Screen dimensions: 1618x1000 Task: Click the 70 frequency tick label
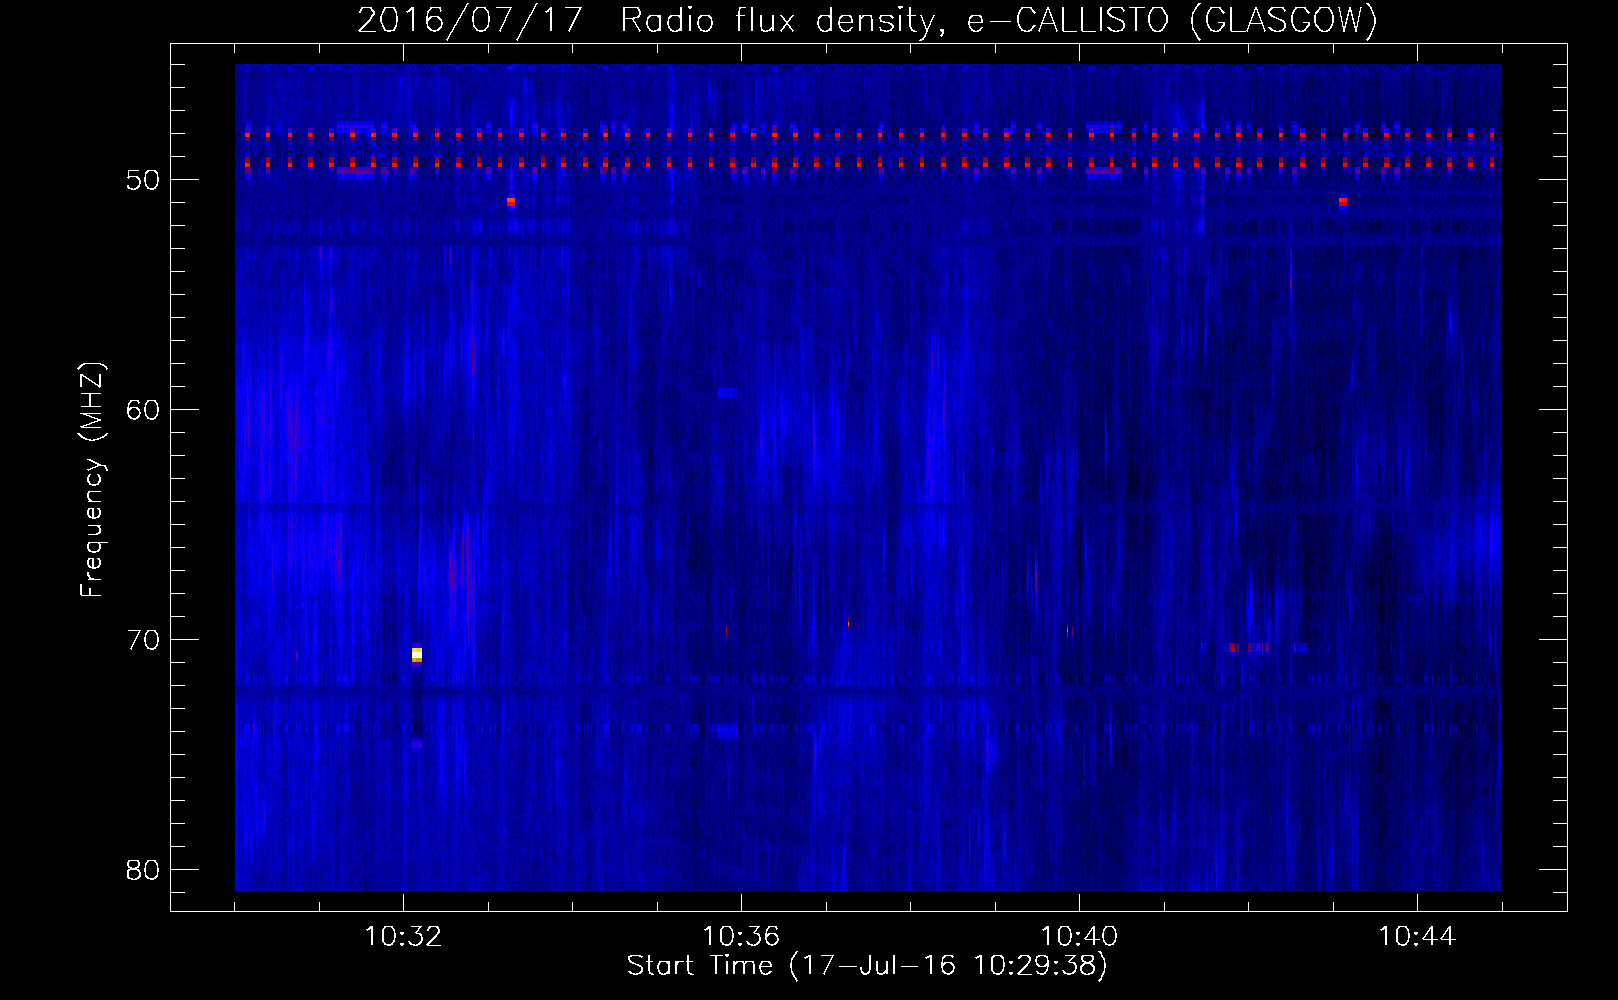point(143,640)
